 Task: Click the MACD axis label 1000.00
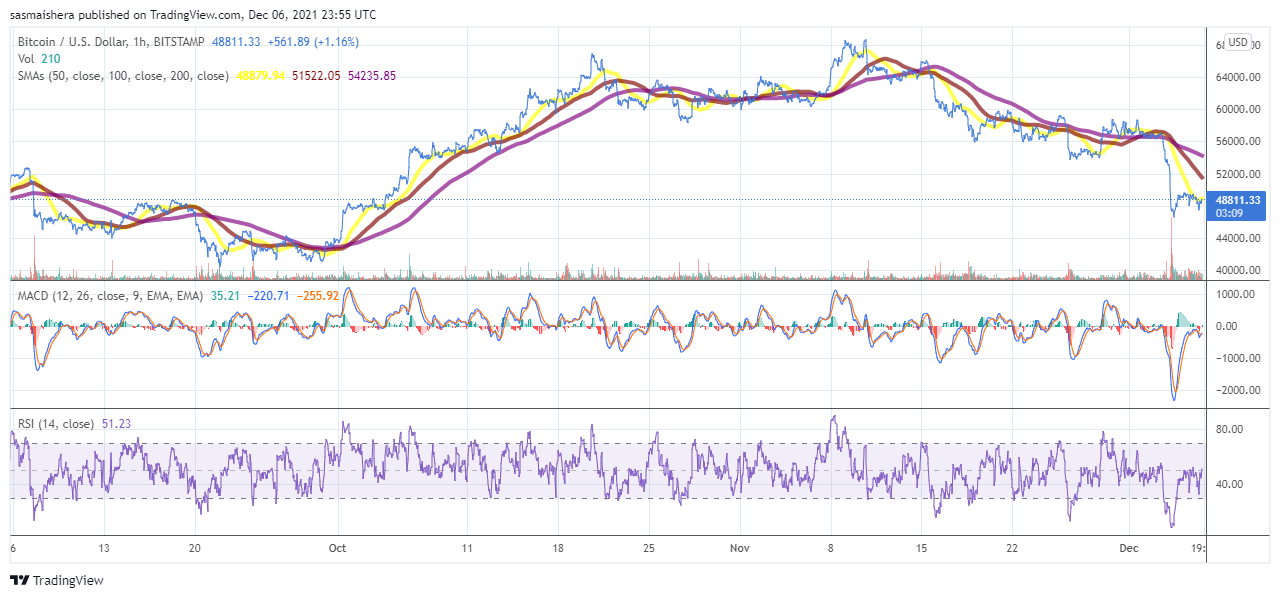(x=1235, y=294)
